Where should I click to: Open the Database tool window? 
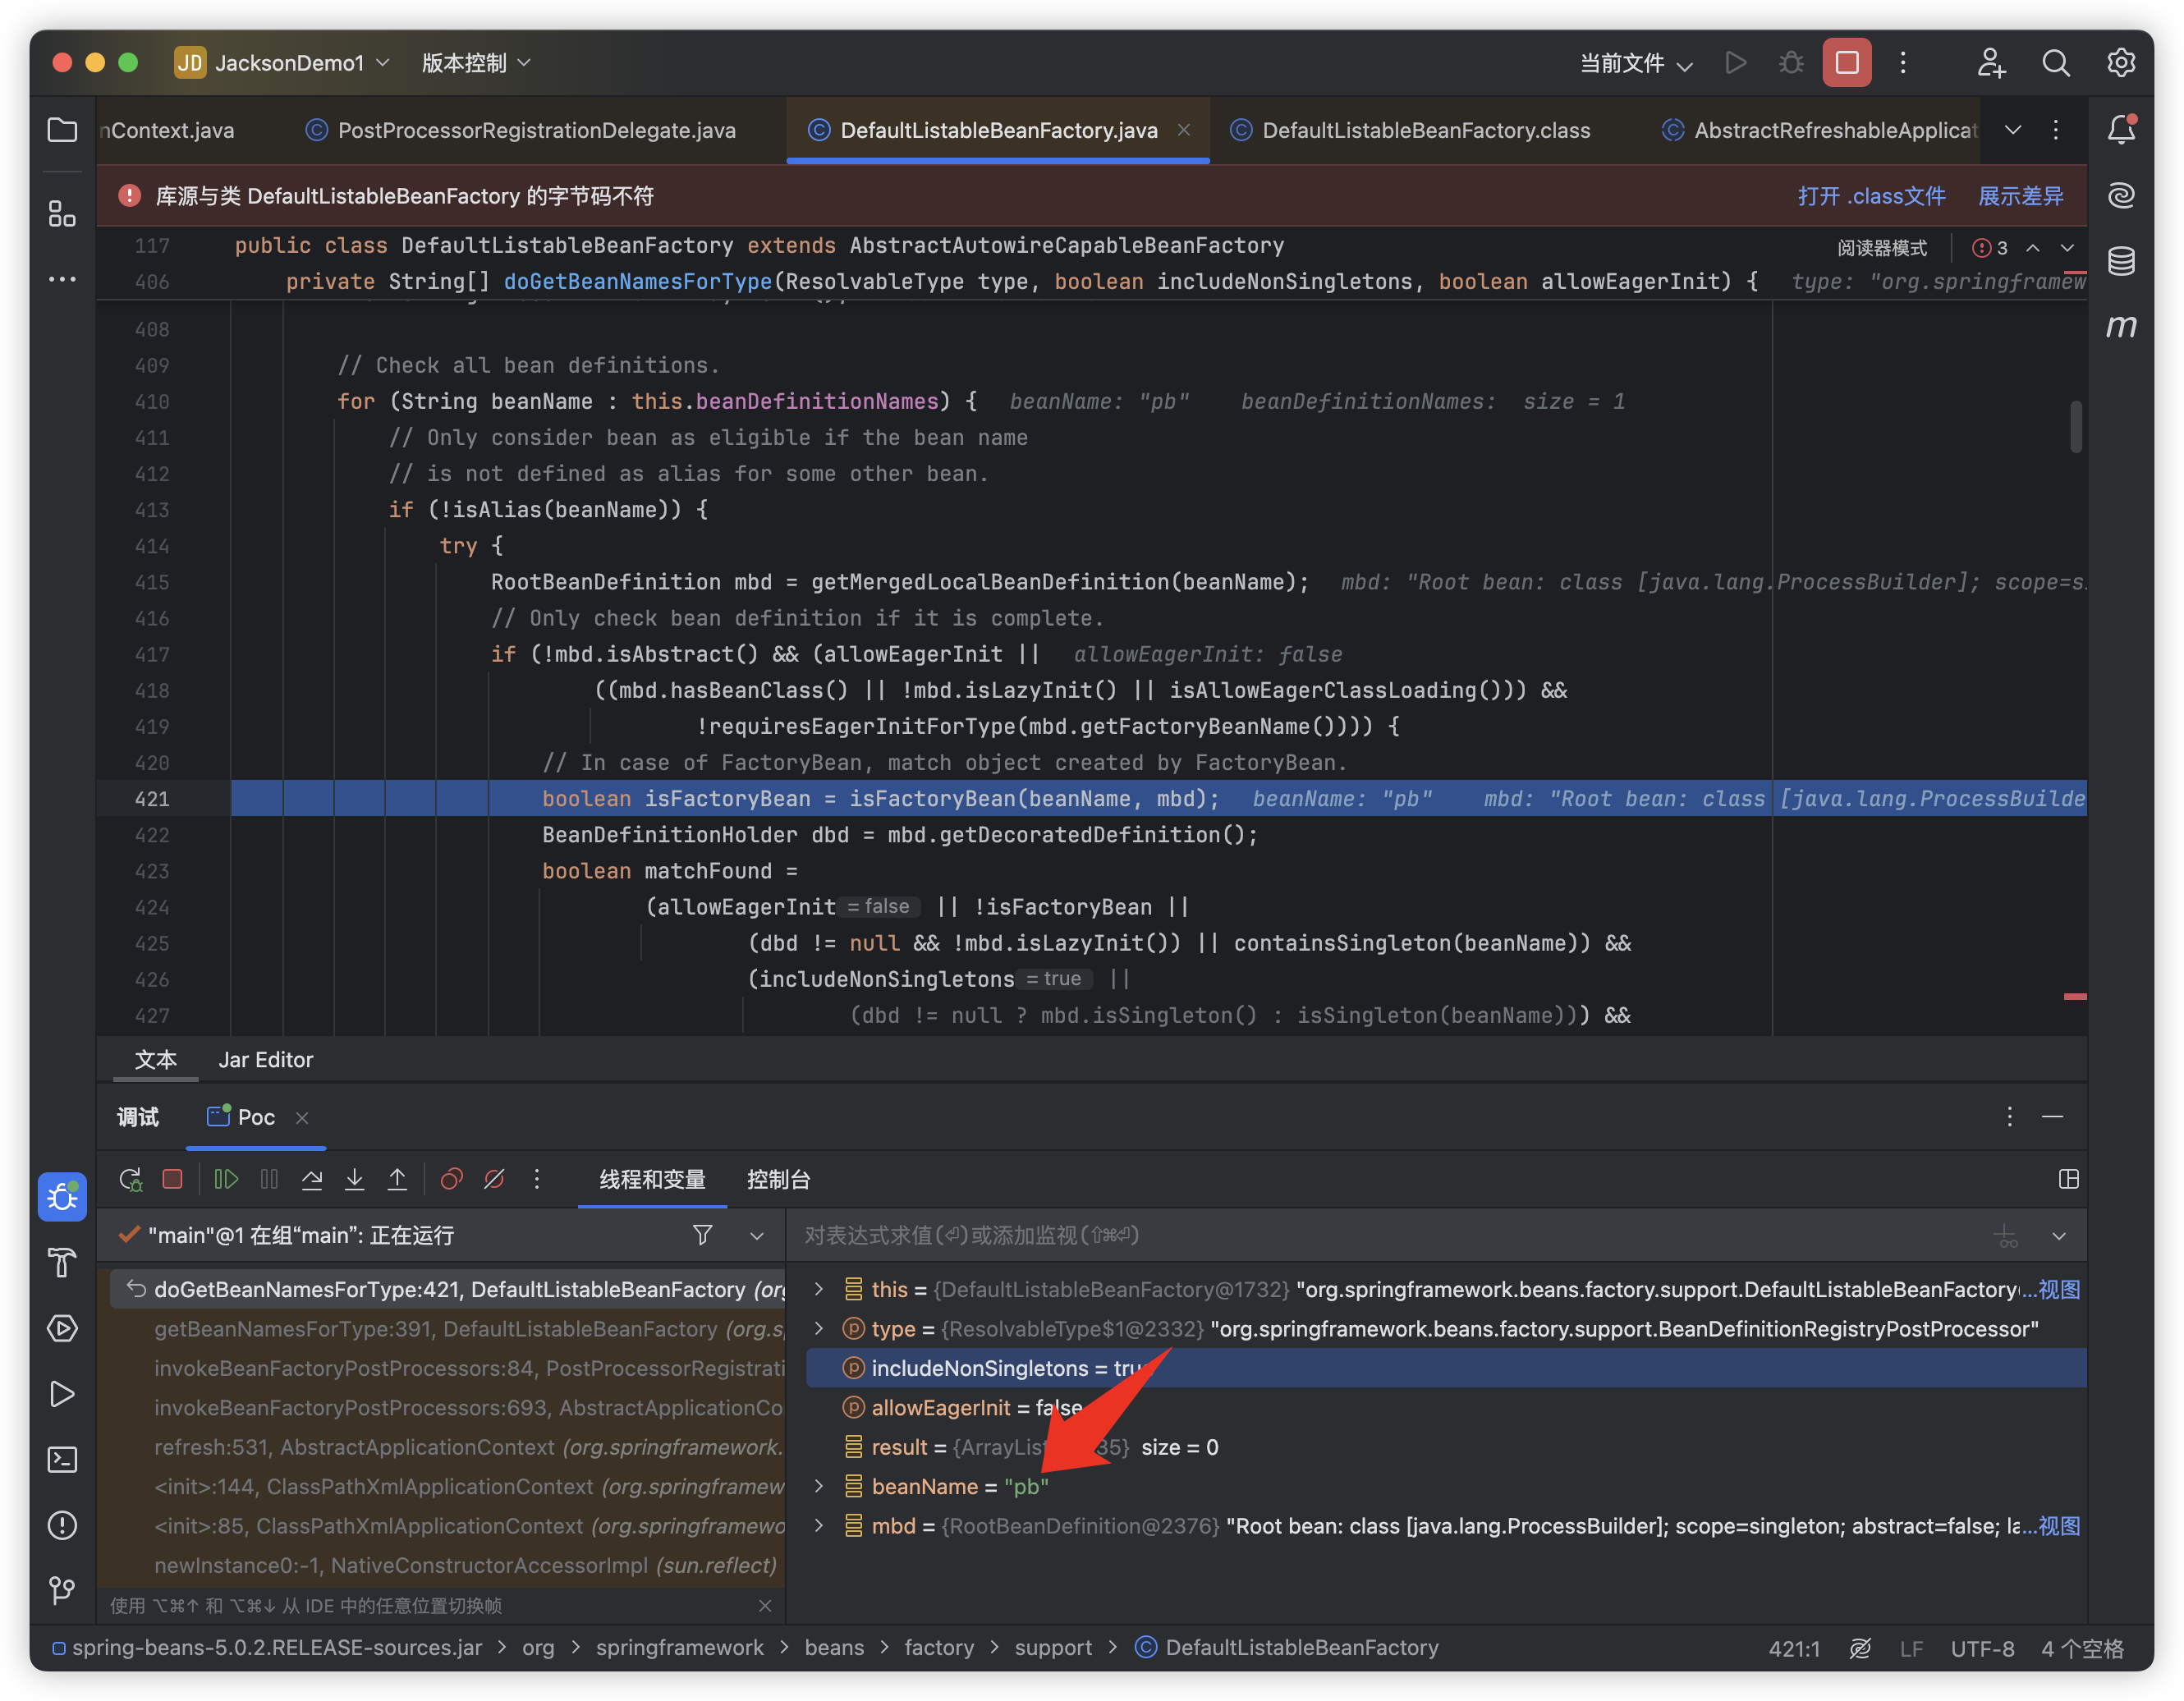tap(2121, 261)
